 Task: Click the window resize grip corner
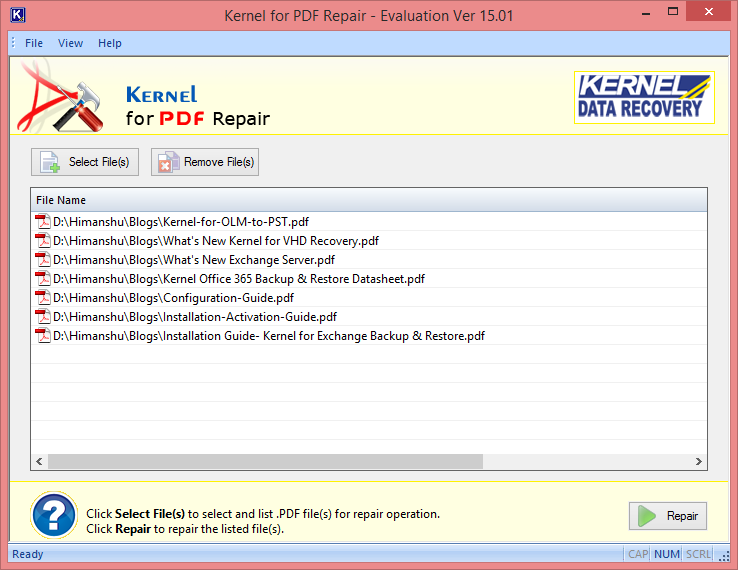724,556
